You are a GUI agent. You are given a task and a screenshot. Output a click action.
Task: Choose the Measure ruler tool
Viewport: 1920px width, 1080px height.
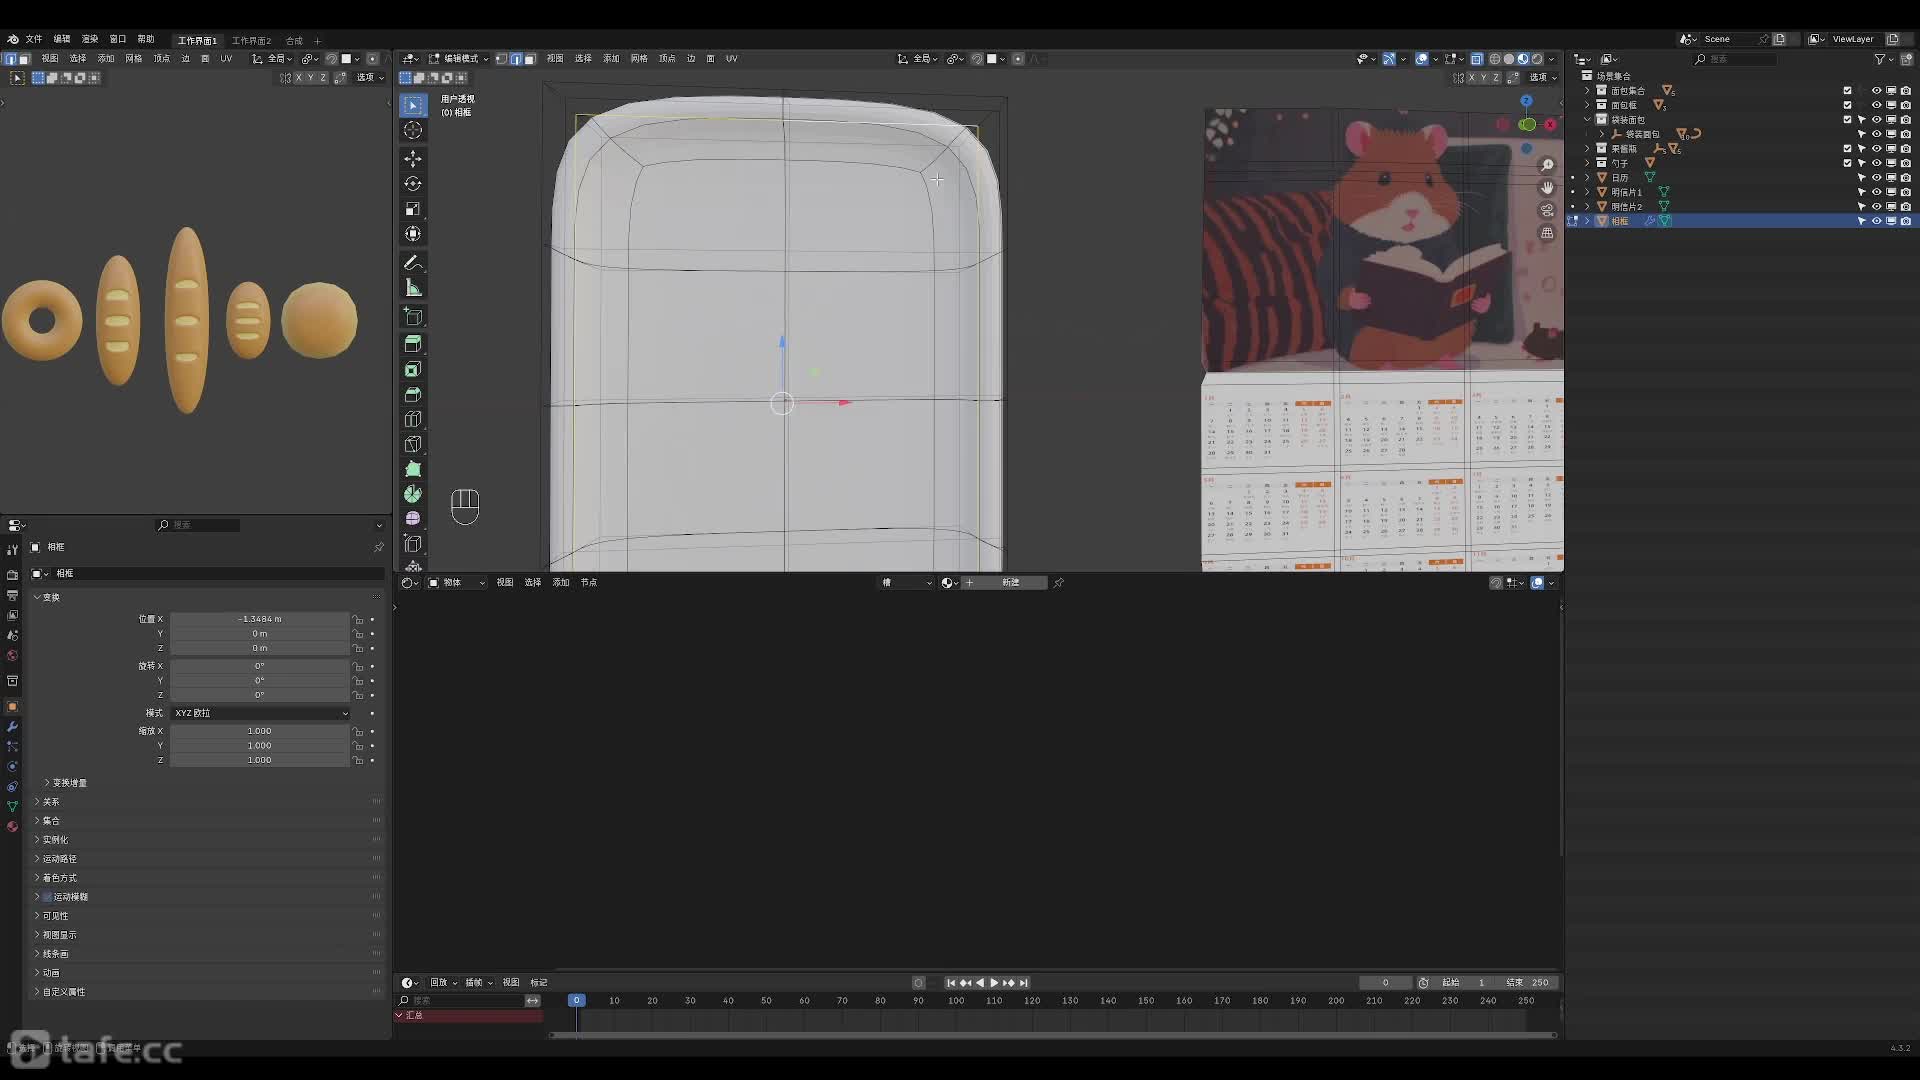[x=413, y=288]
